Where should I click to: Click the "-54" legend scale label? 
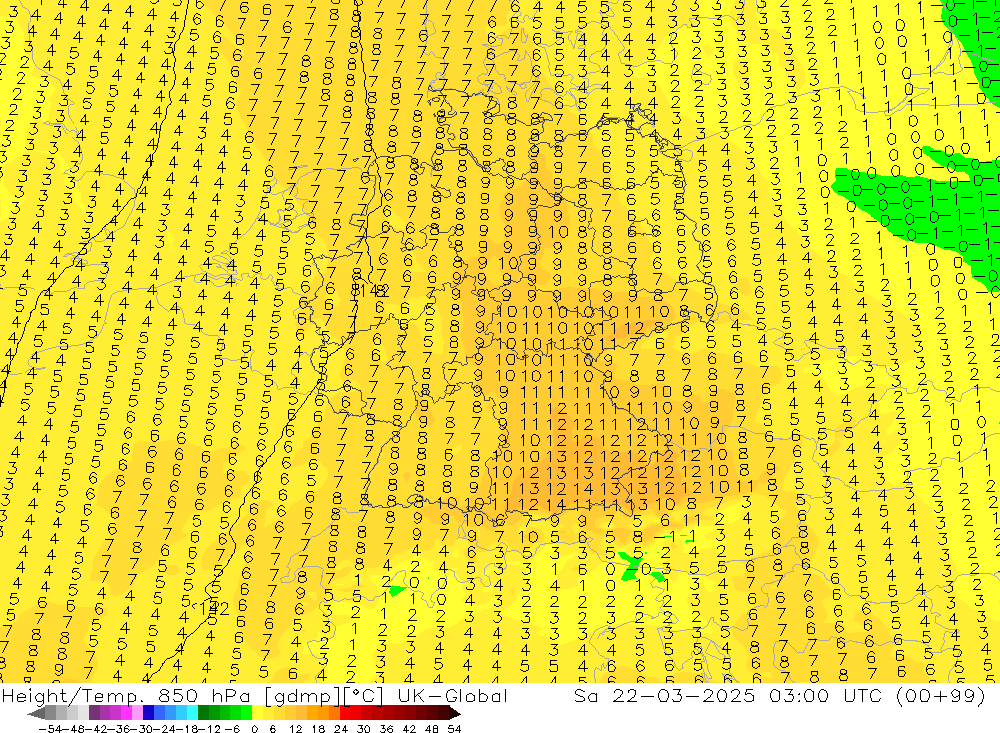[x=50, y=729]
